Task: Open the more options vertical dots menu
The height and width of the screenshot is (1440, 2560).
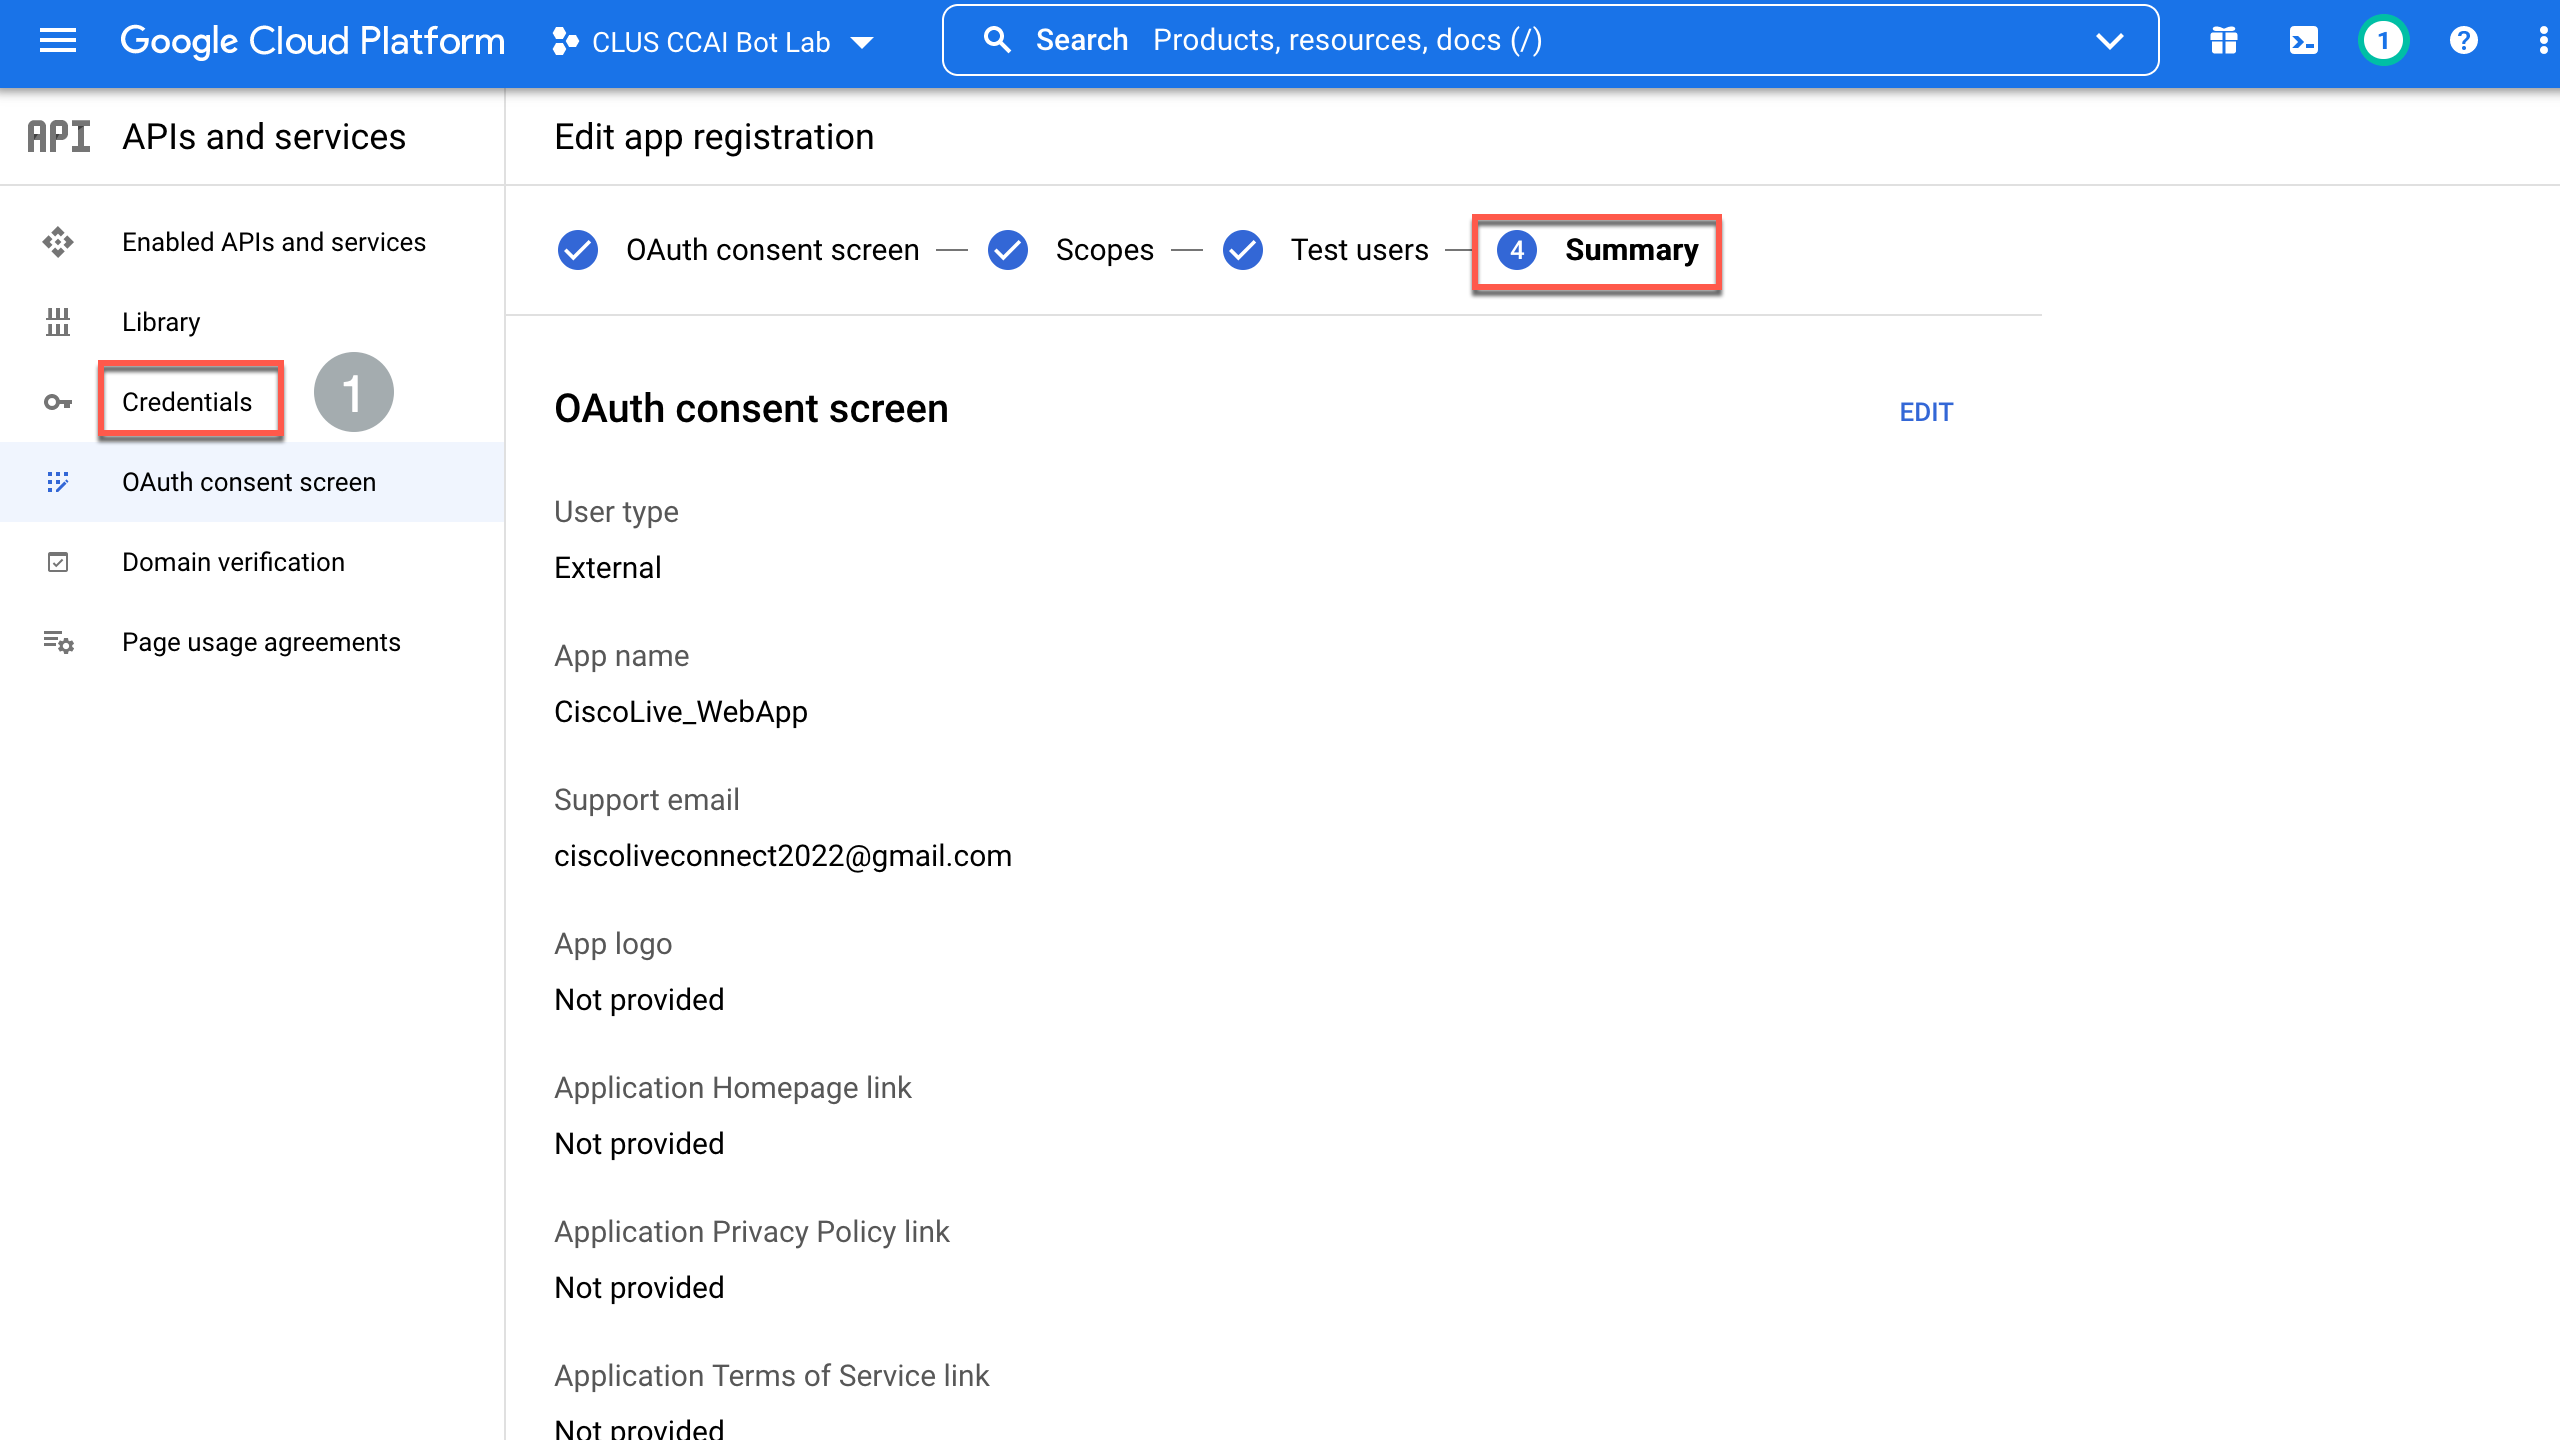Action: (x=2543, y=41)
